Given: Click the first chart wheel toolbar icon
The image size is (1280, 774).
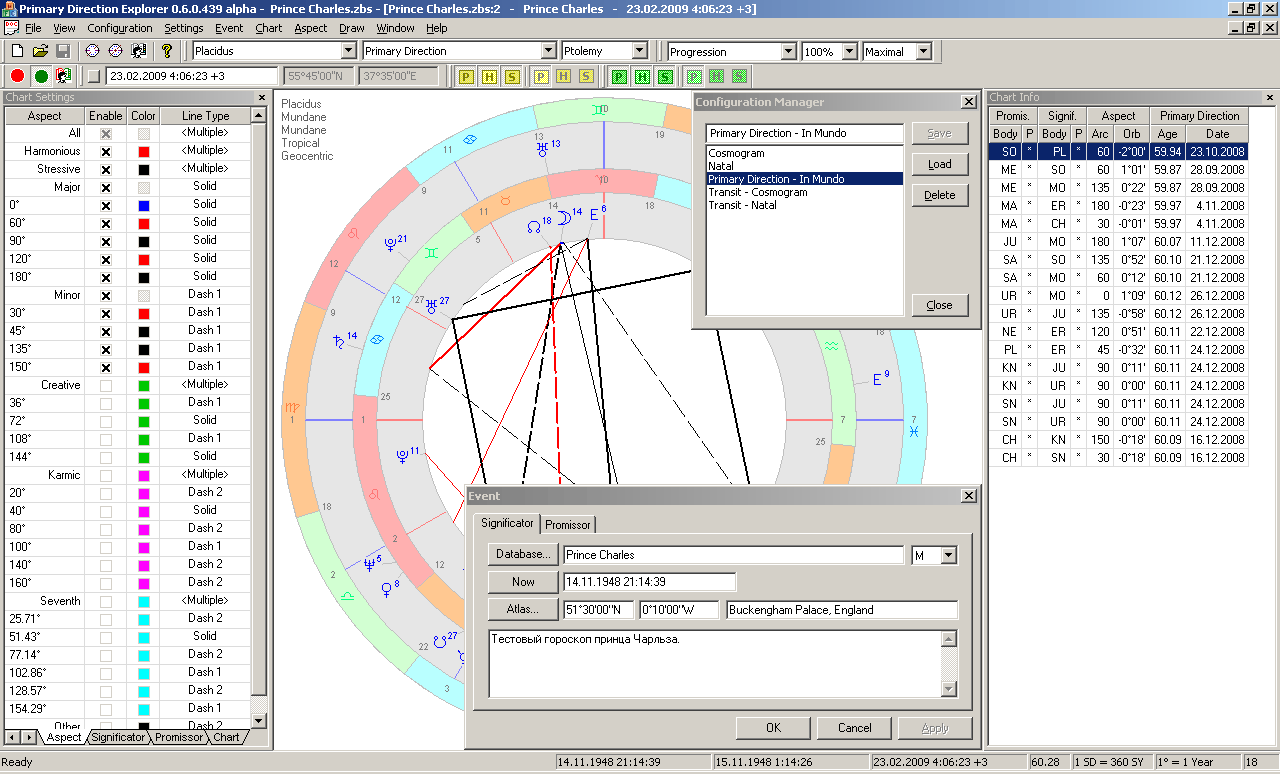Looking at the screenshot, I should point(93,51).
